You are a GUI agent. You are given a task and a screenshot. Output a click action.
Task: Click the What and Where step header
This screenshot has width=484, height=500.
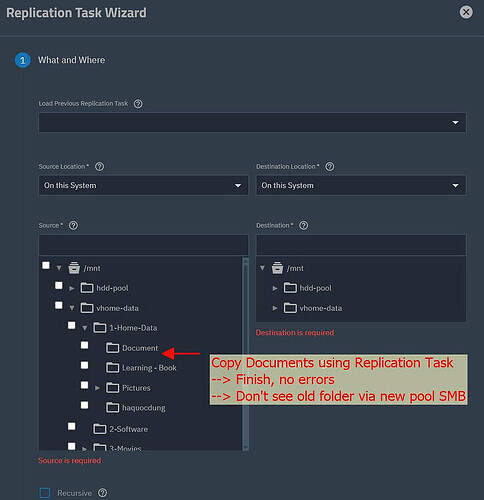tap(71, 60)
